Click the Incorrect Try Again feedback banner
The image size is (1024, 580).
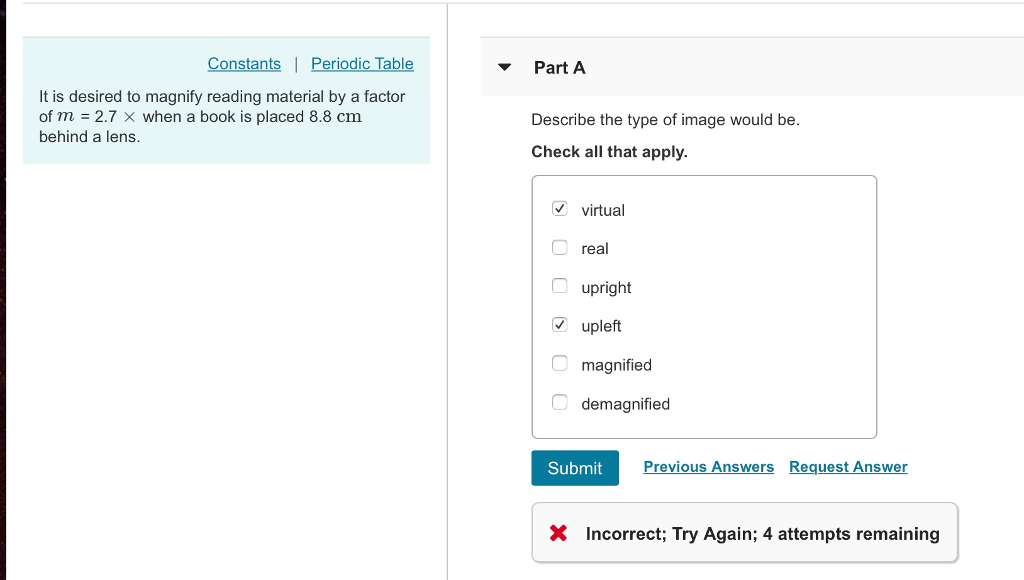[x=744, y=532]
